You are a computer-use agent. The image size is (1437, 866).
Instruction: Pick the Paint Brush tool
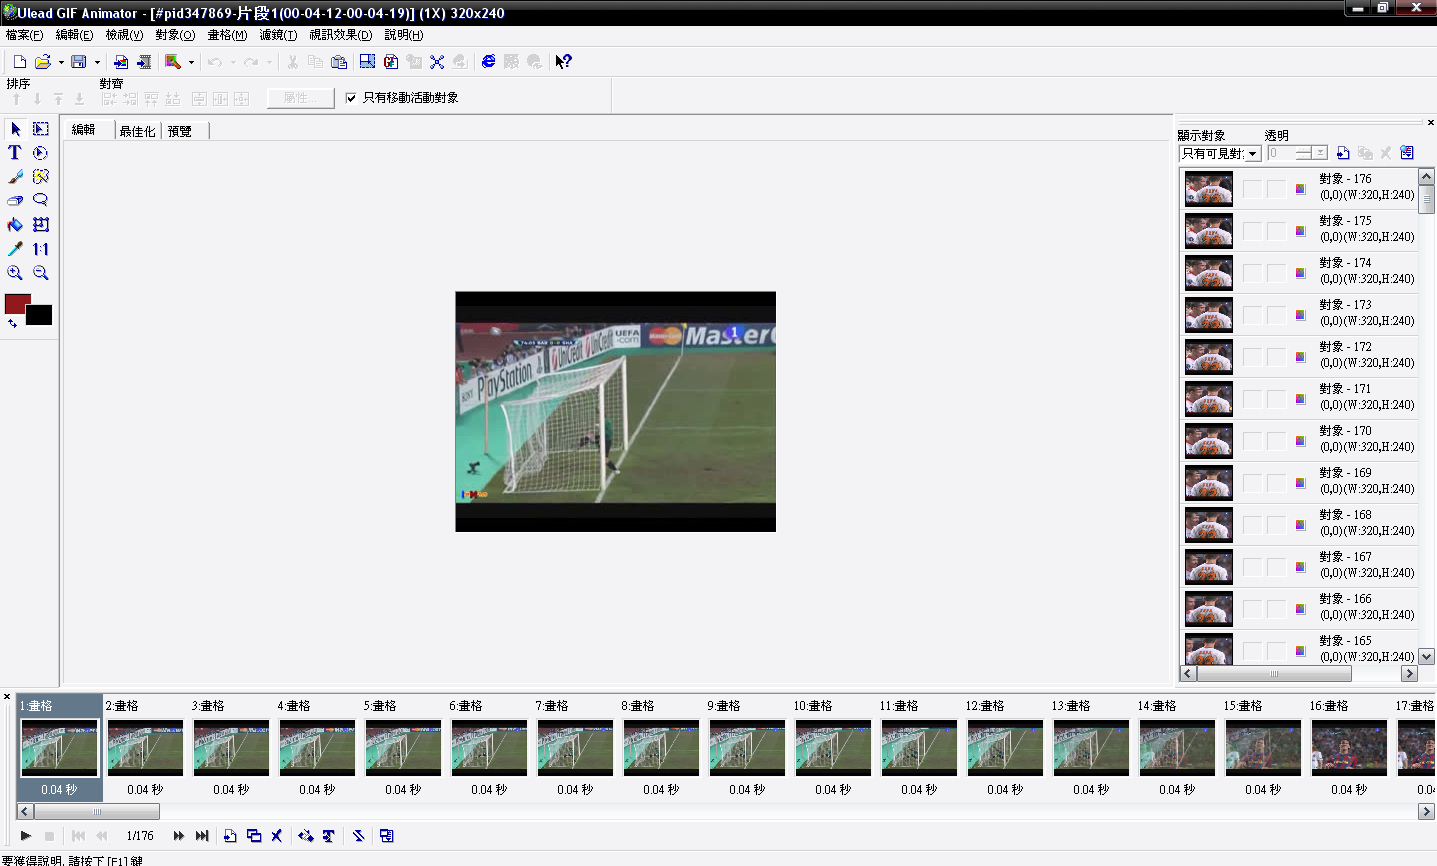(x=15, y=177)
